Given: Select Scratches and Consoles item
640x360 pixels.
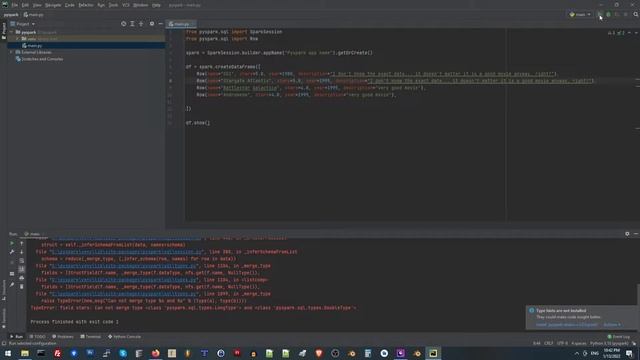Looking at the screenshot, I should click(x=39, y=59).
